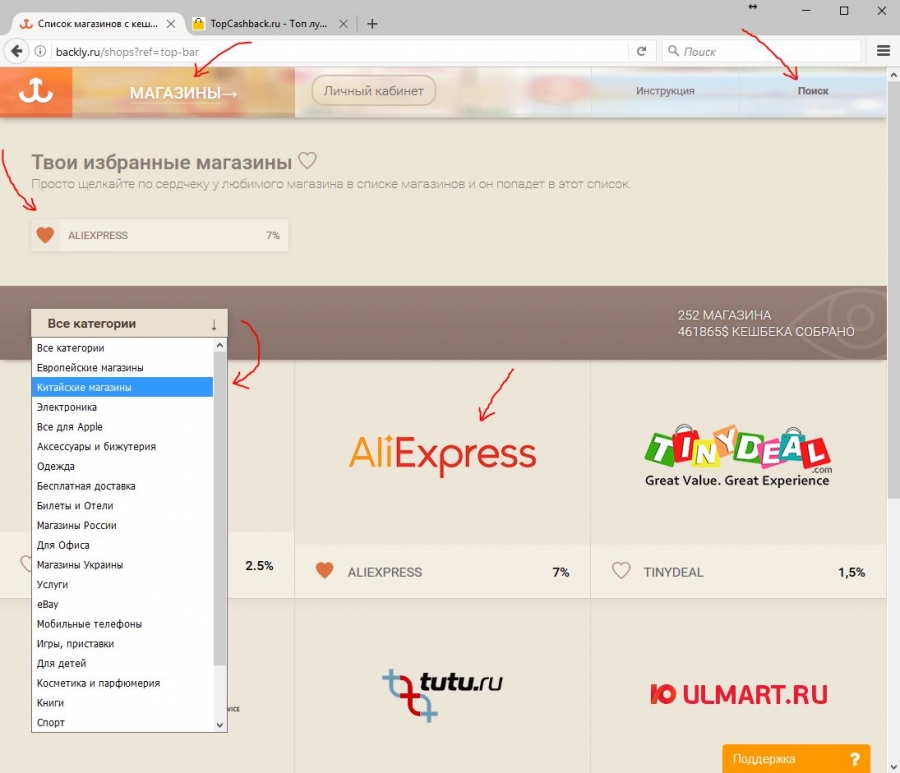Select Билеты и Отели category
The width and height of the screenshot is (900, 773).
pyautogui.click(x=122, y=506)
